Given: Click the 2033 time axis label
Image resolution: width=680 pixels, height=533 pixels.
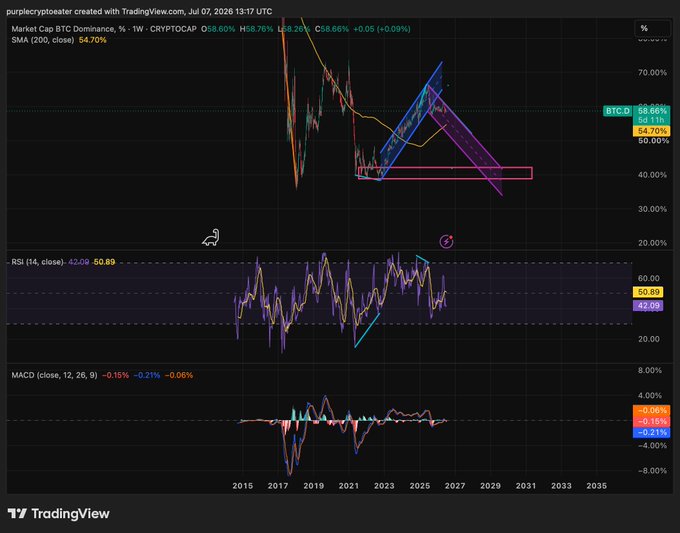Looking at the screenshot, I should (561, 486).
